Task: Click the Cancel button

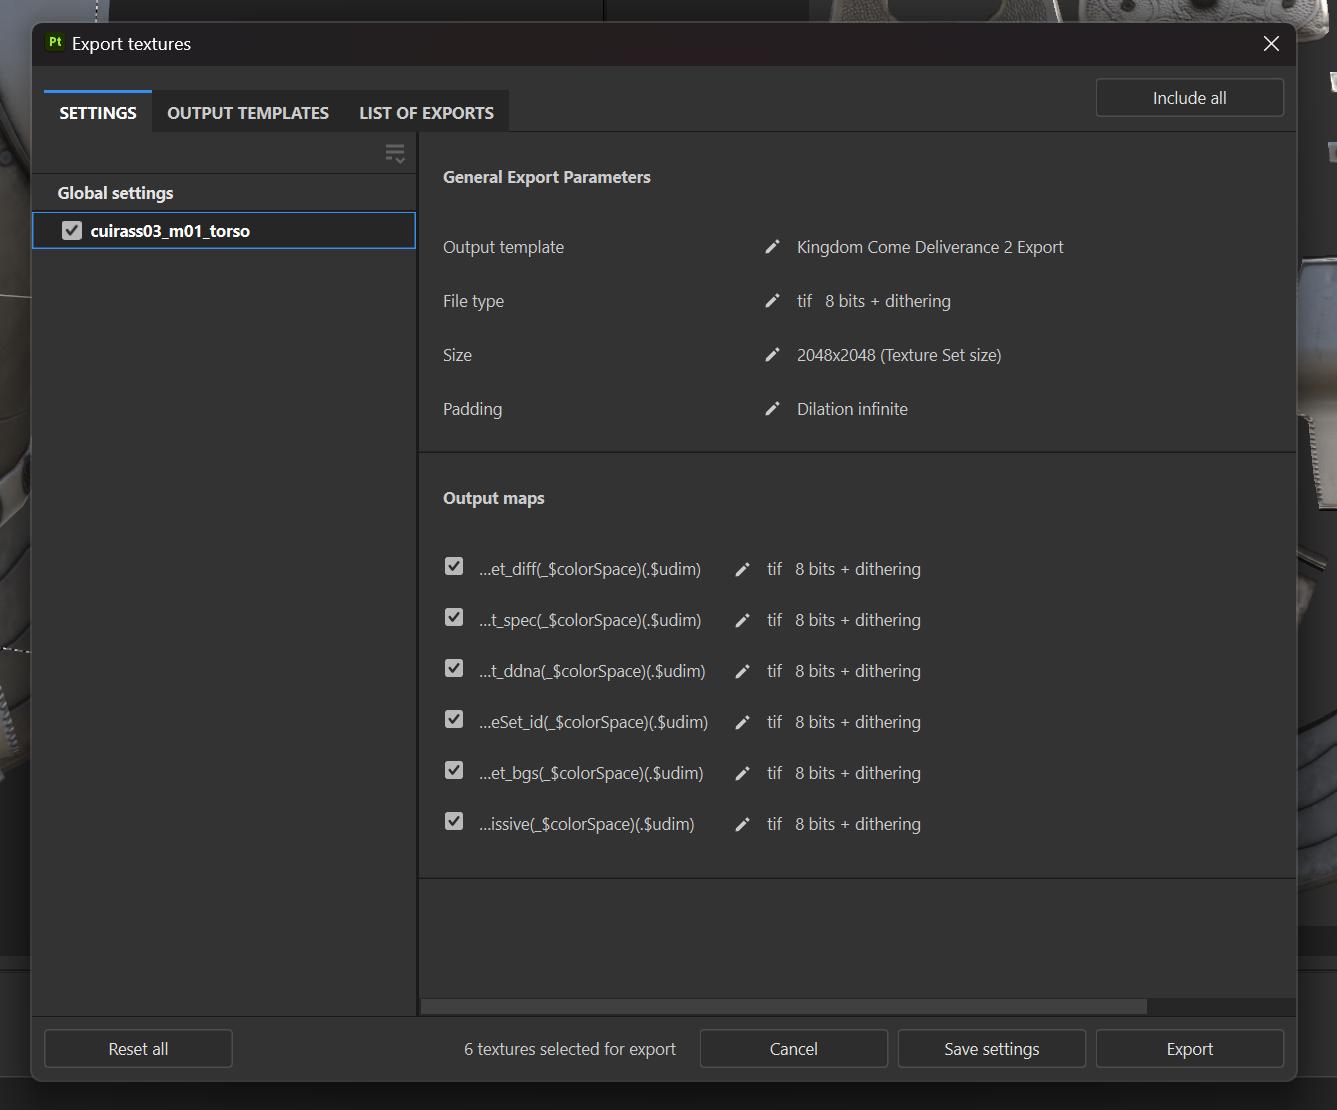Action: [794, 1049]
